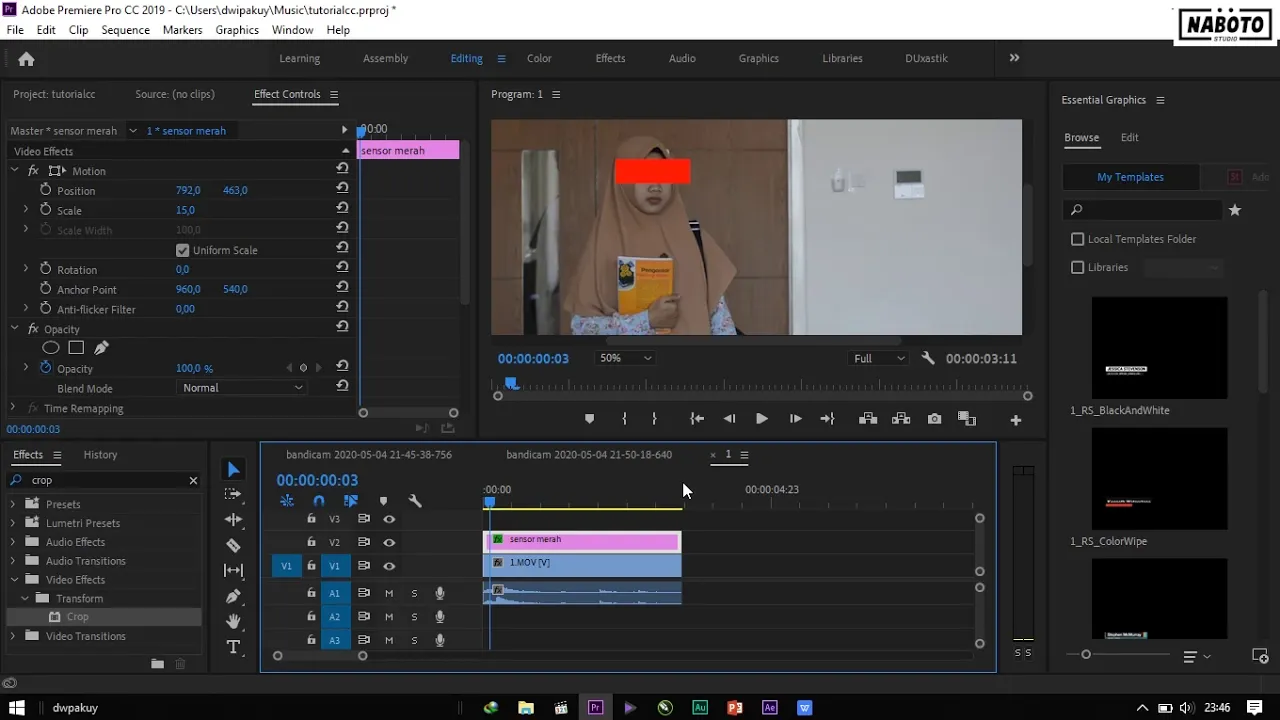Toggle Position animation stopwatch
The image size is (1280, 720).
pyautogui.click(x=45, y=190)
